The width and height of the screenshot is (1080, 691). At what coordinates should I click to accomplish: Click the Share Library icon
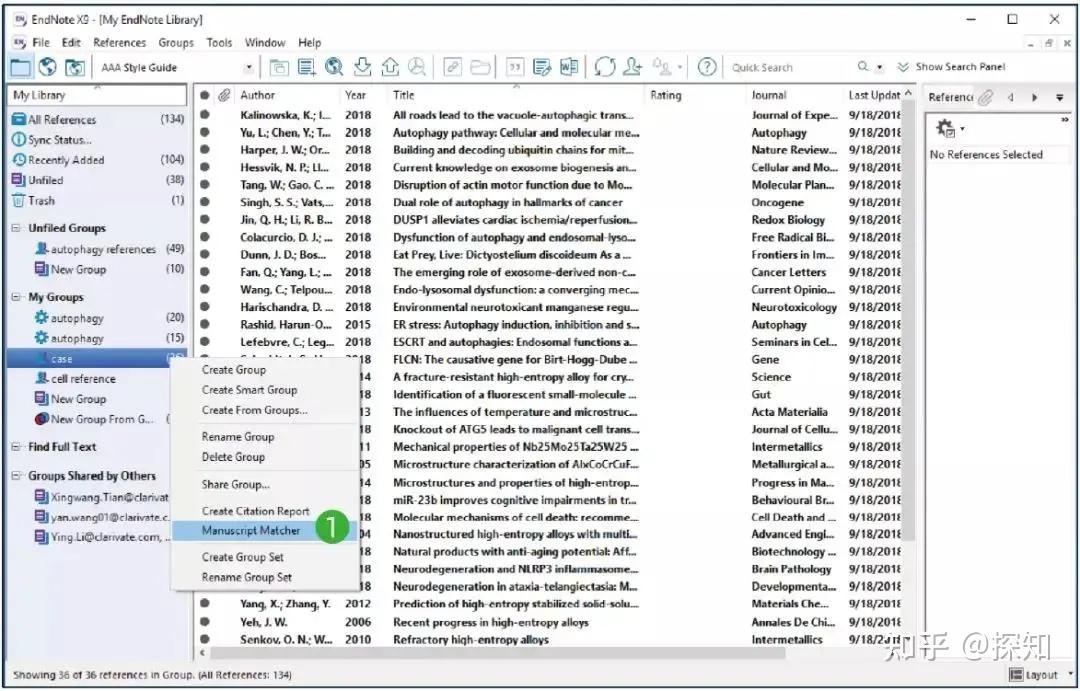tap(633, 66)
